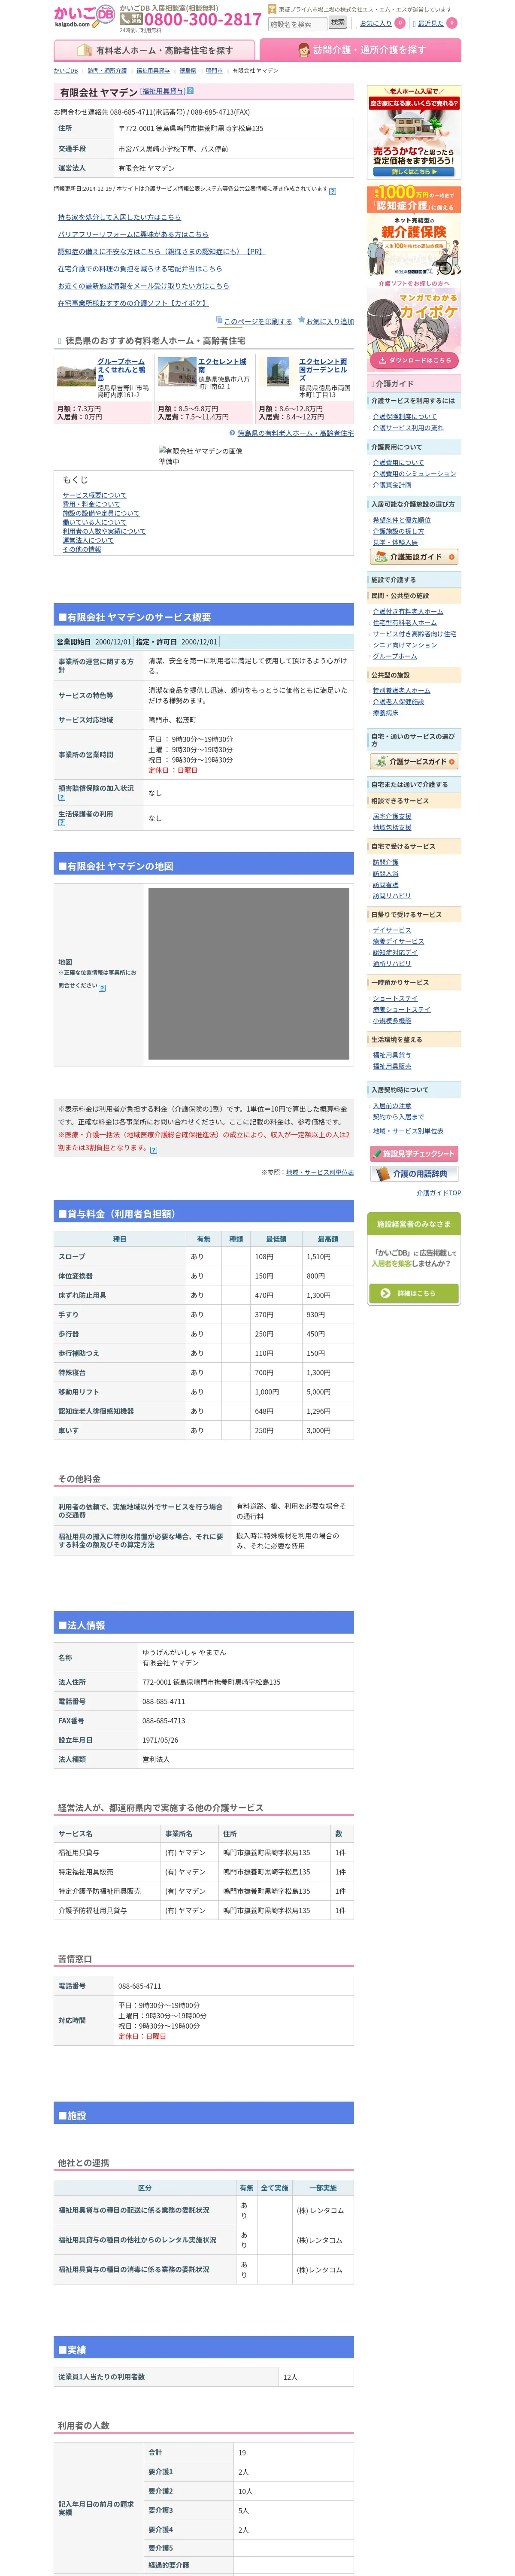Open 介護付き有料老人ホーム sidebar link
The image size is (515, 2576).
[408, 611]
